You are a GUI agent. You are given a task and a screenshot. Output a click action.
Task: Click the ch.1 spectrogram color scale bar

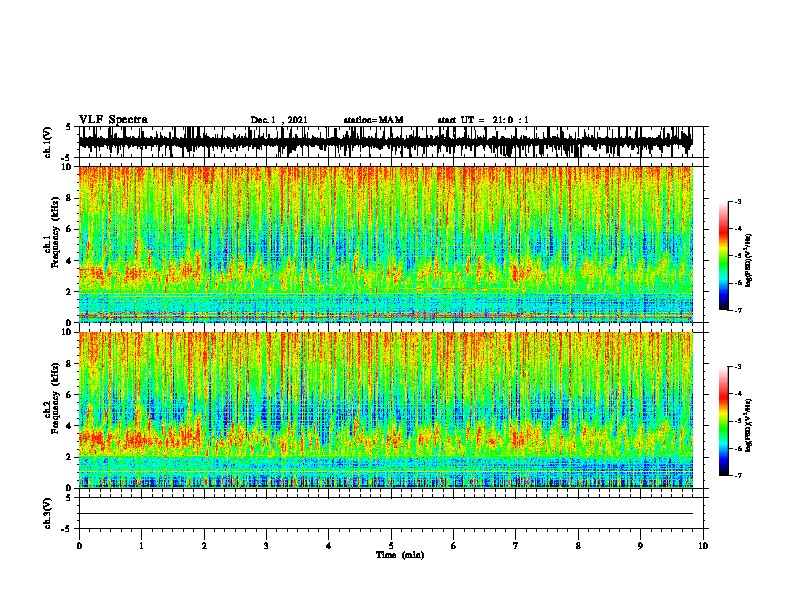(723, 256)
